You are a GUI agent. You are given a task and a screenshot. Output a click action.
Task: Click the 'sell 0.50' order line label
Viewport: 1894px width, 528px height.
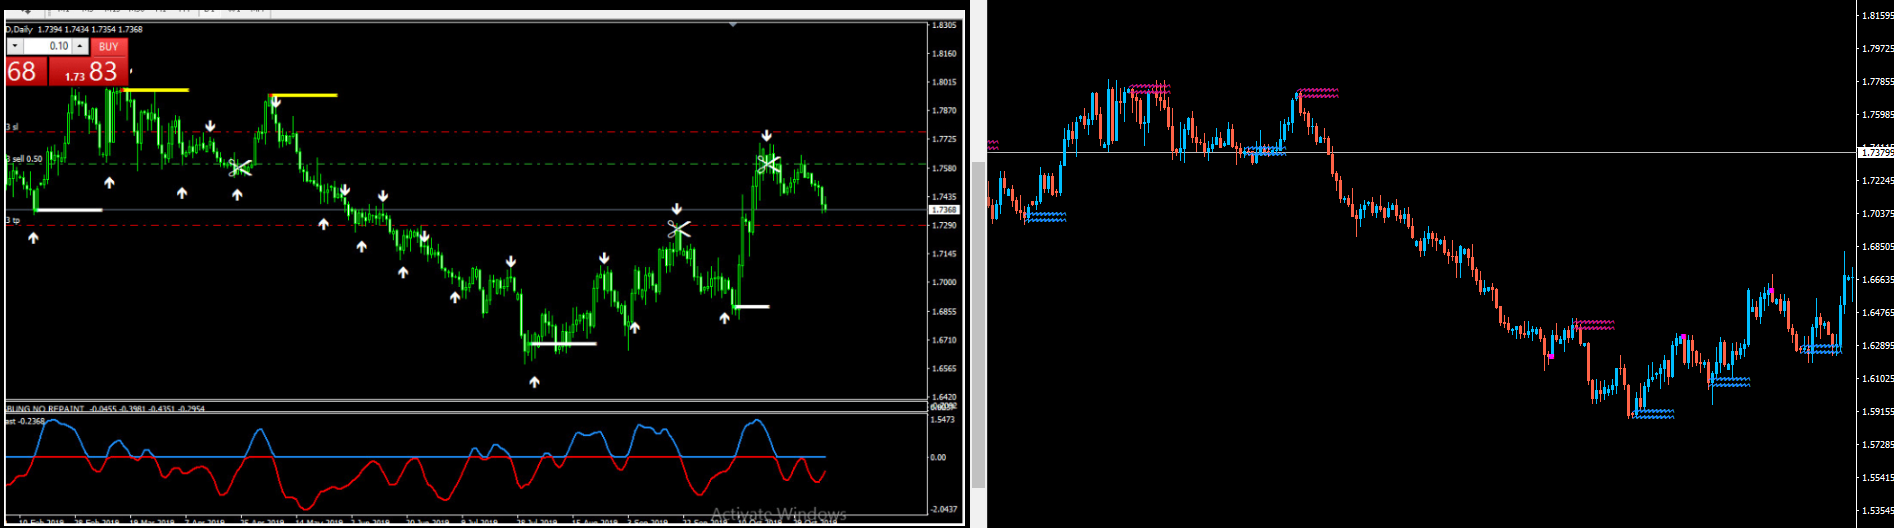click(25, 159)
